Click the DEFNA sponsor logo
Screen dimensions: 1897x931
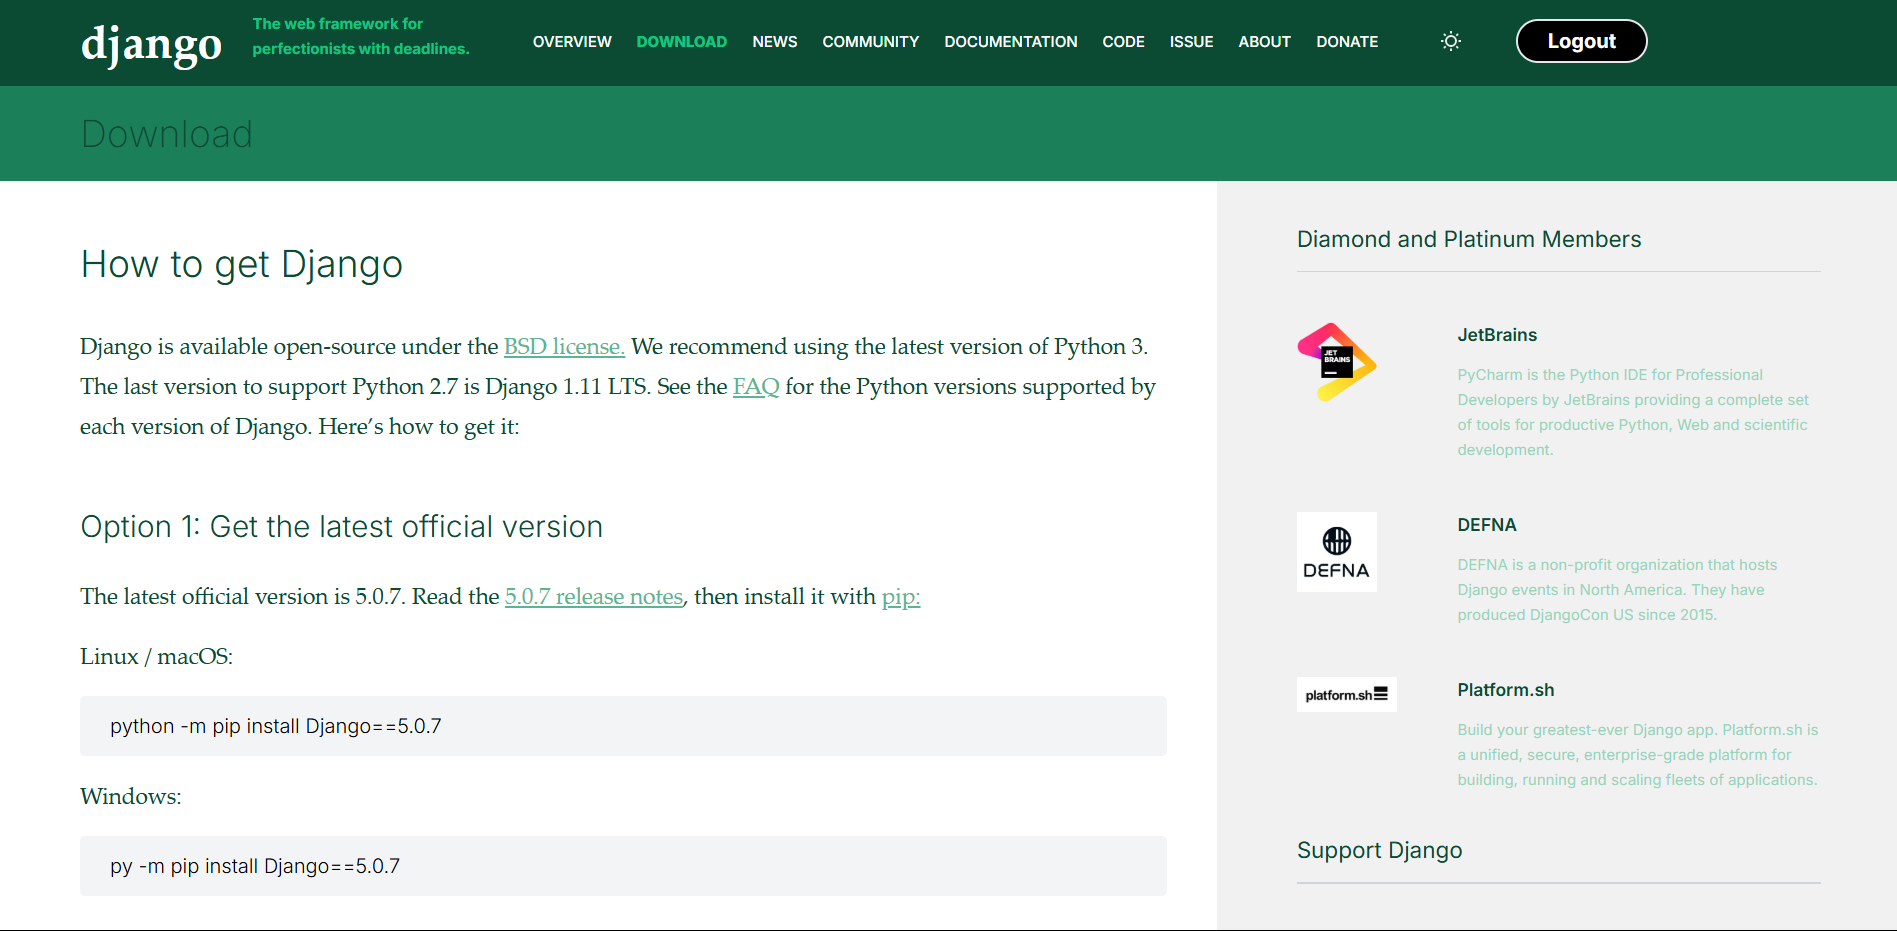[1336, 551]
